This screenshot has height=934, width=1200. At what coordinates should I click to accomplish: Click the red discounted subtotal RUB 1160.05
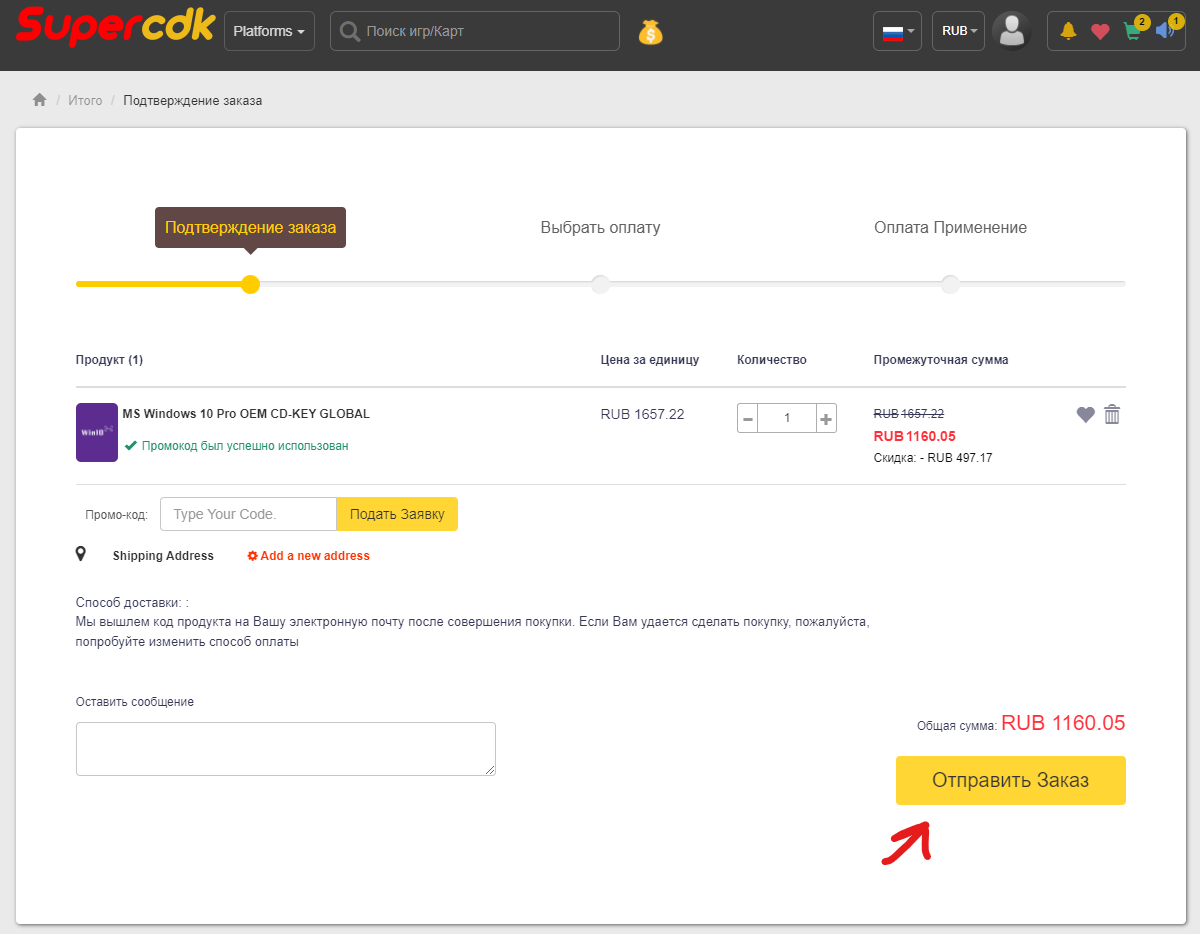click(915, 436)
